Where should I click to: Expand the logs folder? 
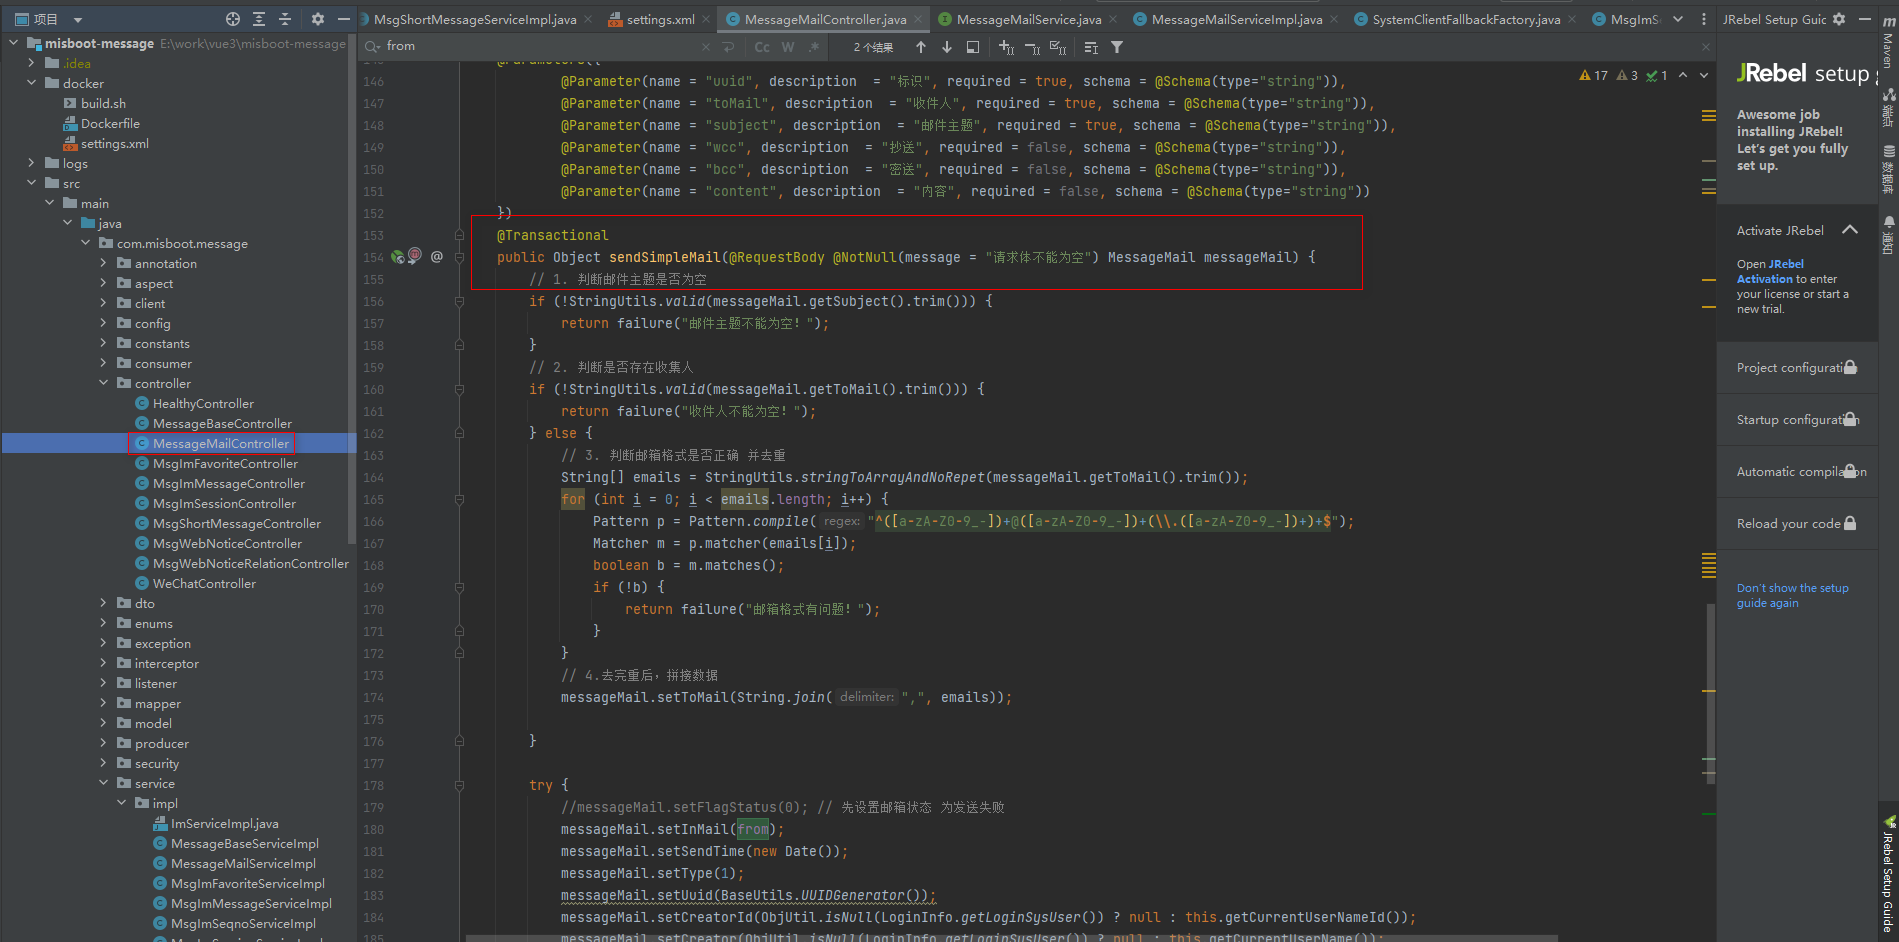[31, 163]
